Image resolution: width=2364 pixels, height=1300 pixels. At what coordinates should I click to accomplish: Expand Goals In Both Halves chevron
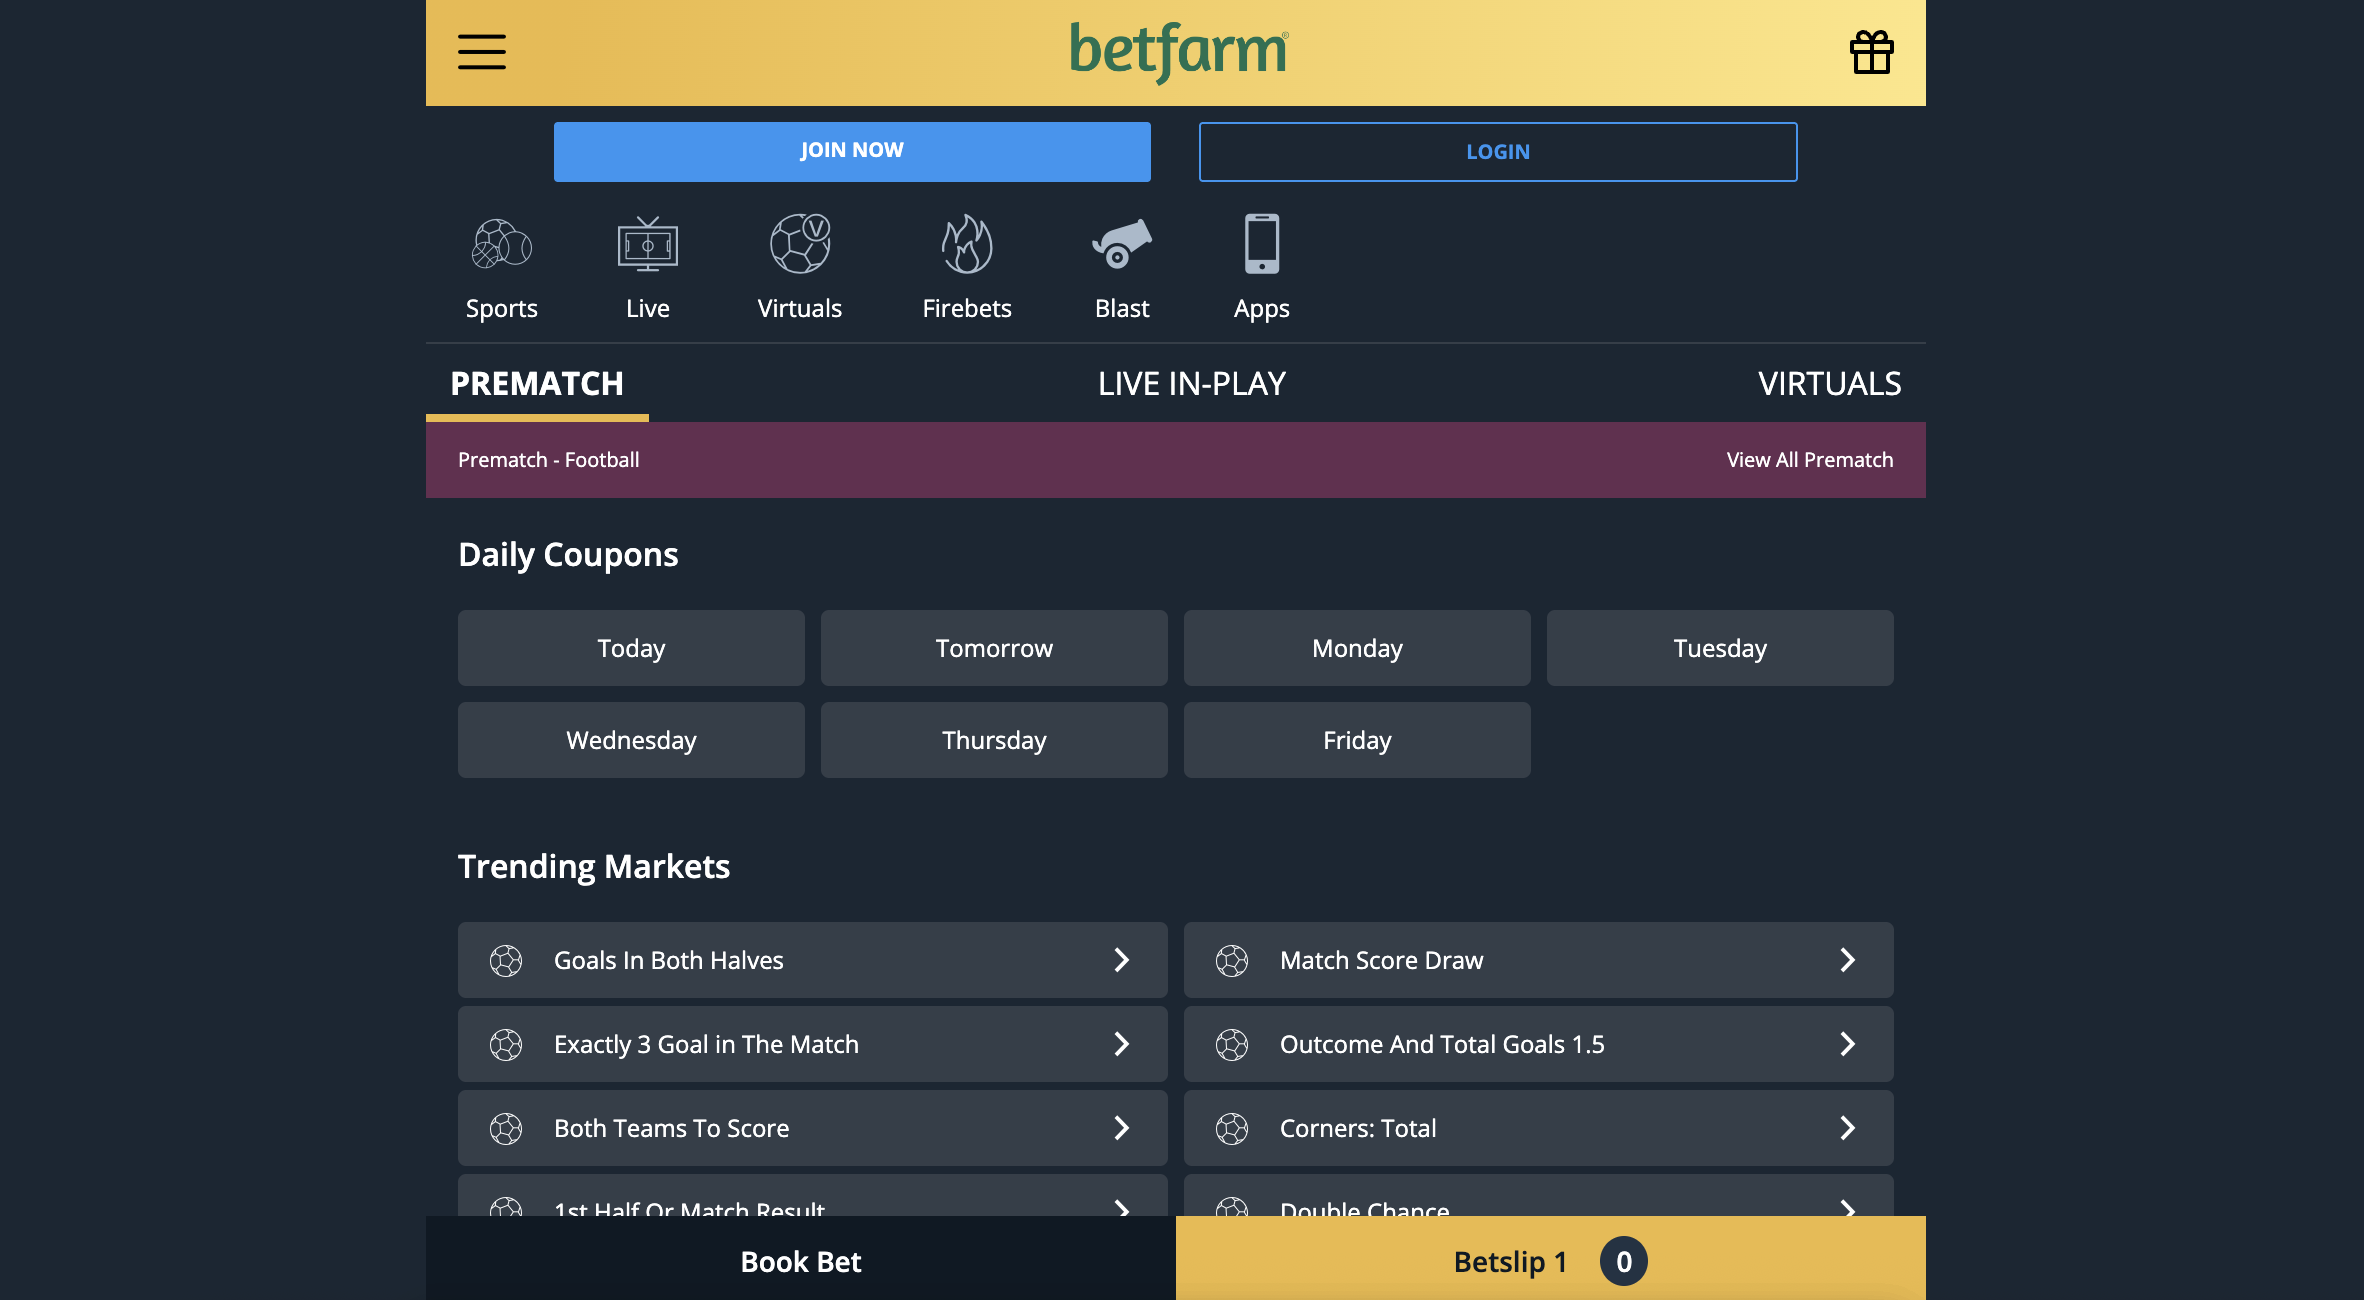click(1122, 960)
